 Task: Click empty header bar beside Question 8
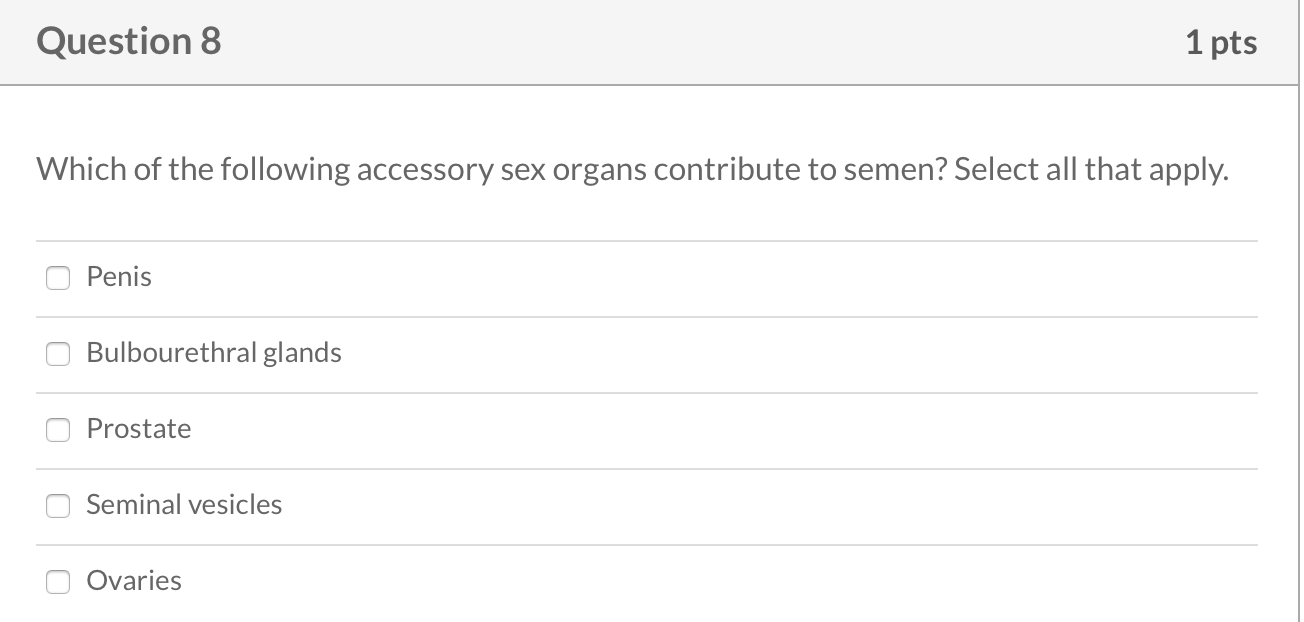(x=700, y=43)
